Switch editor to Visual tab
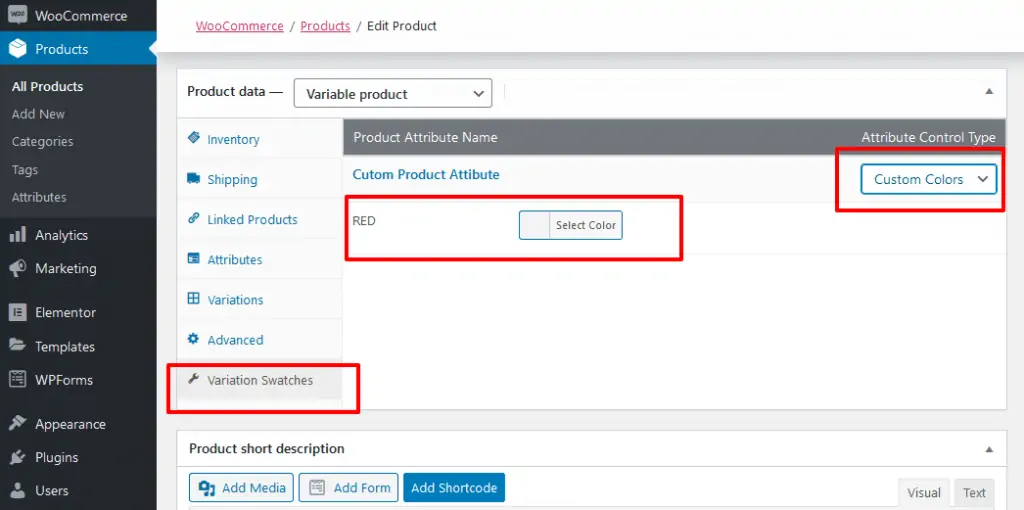 (x=923, y=493)
